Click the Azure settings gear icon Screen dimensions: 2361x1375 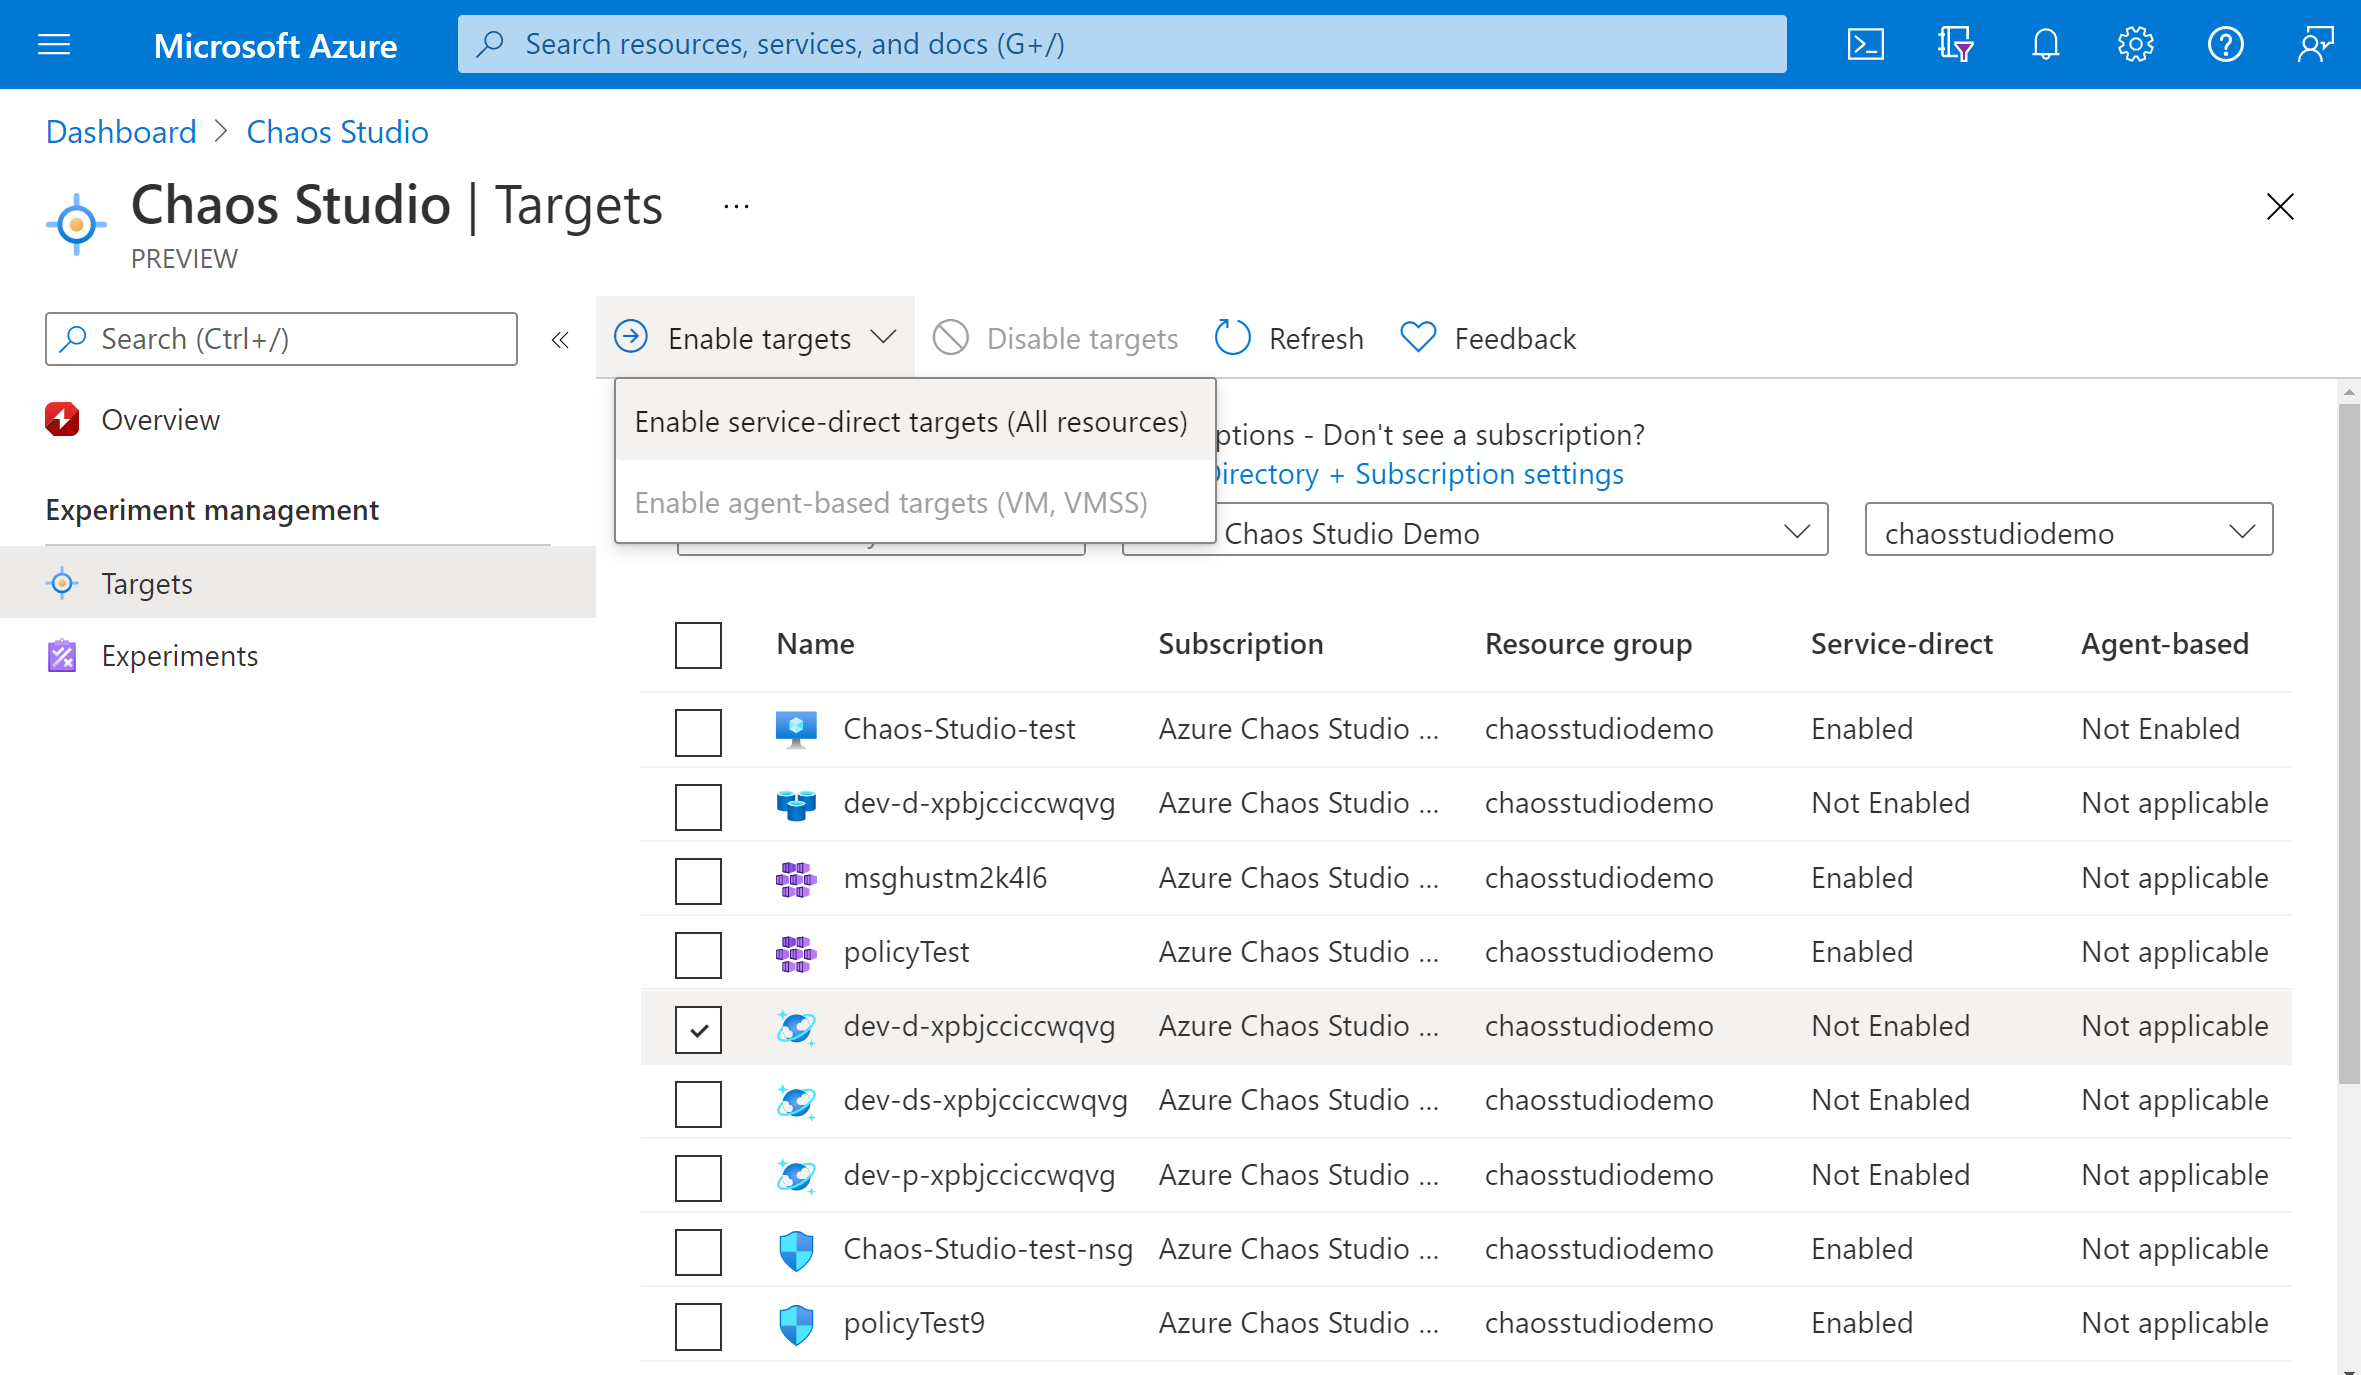(x=2134, y=44)
